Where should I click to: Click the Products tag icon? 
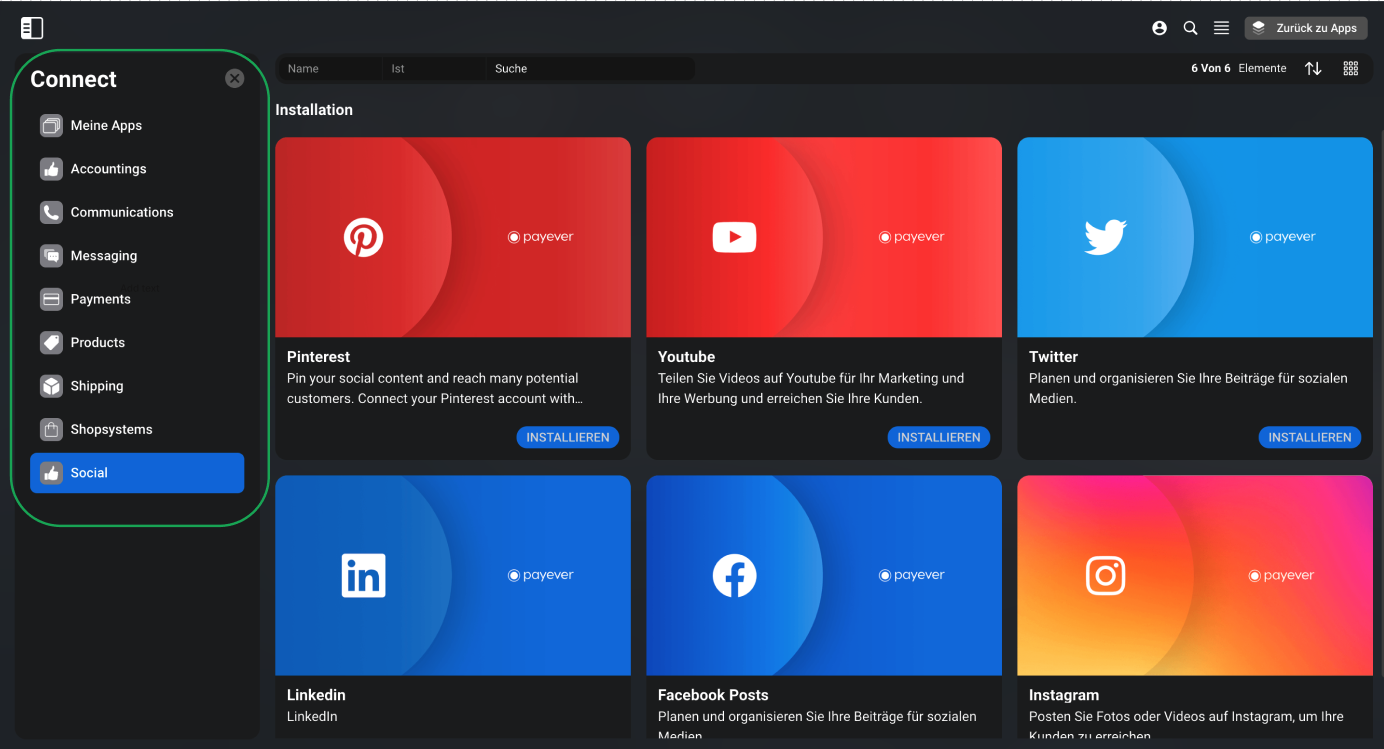51,343
